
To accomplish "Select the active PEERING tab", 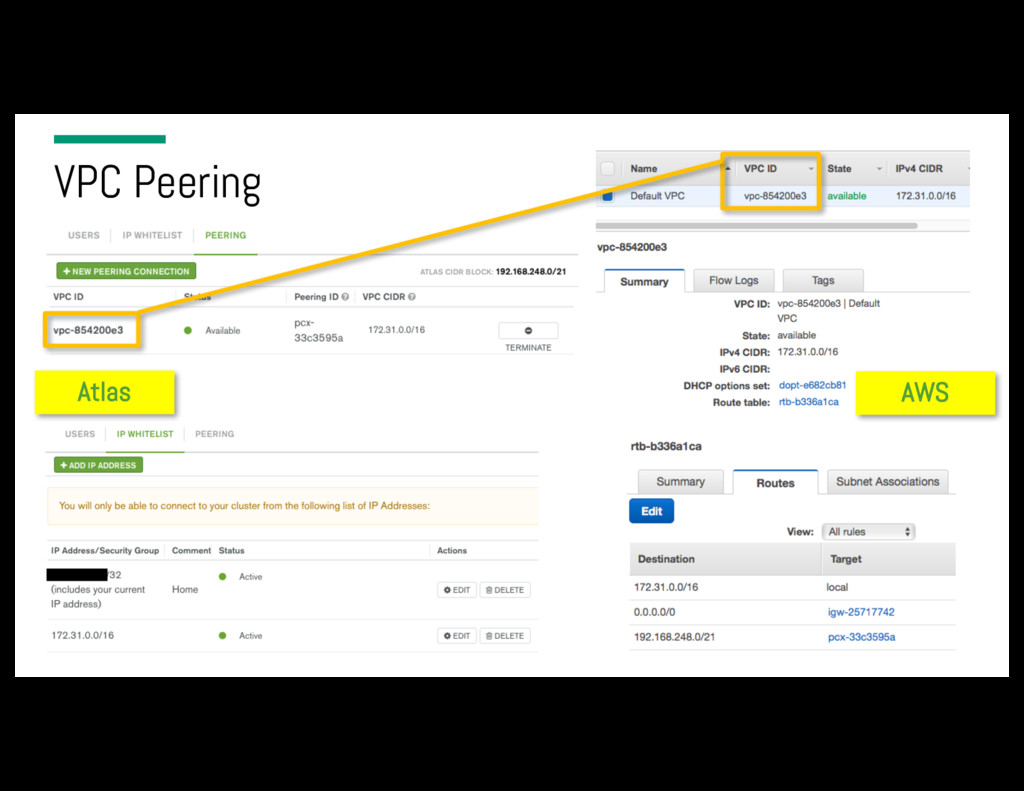I will pyautogui.click(x=225, y=235).
